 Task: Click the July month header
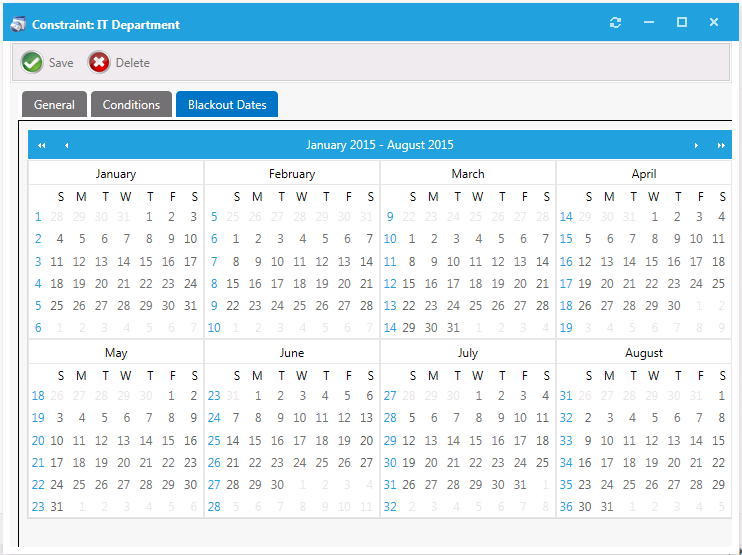[467, 353]
